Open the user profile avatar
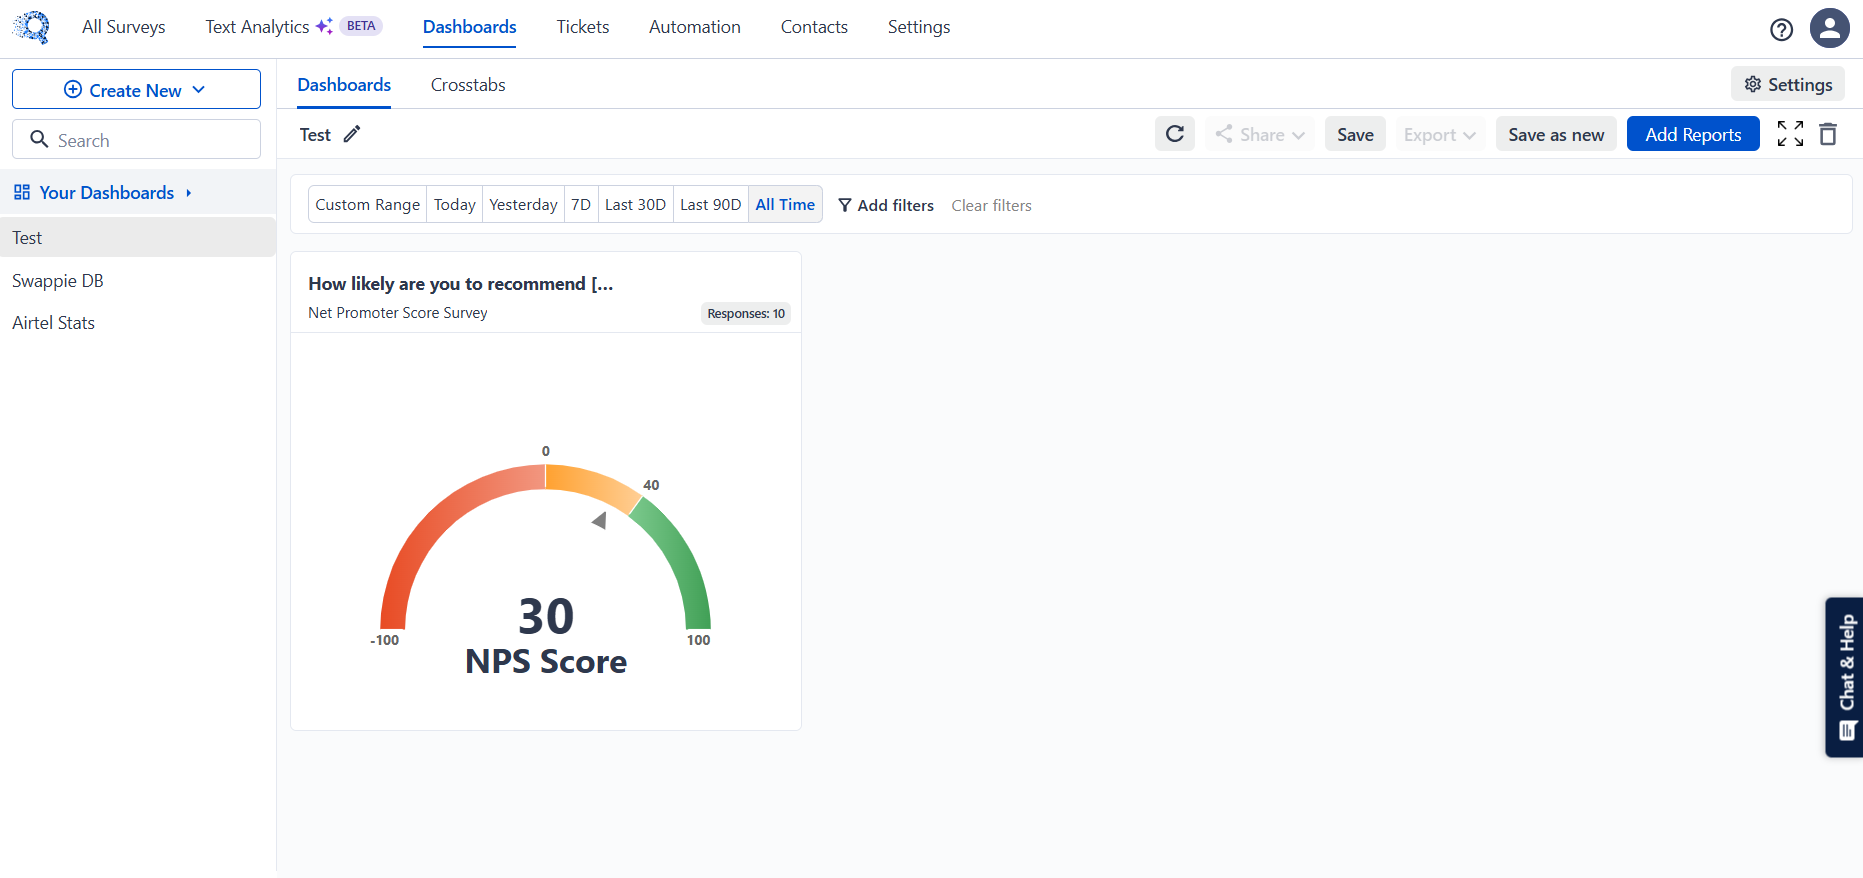The height and width of the screenshot is (878, 1863). point(1829,28)
